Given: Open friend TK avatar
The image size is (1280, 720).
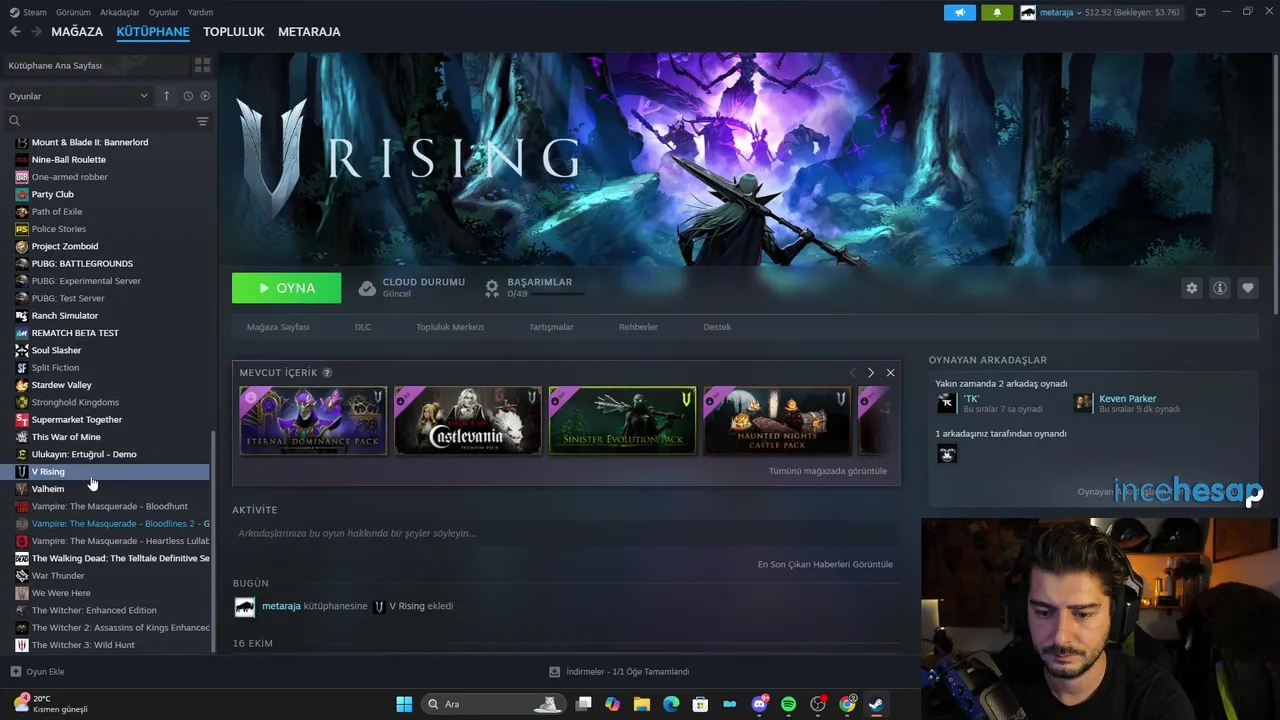Looking at the screenshot, I should (947, 403).
